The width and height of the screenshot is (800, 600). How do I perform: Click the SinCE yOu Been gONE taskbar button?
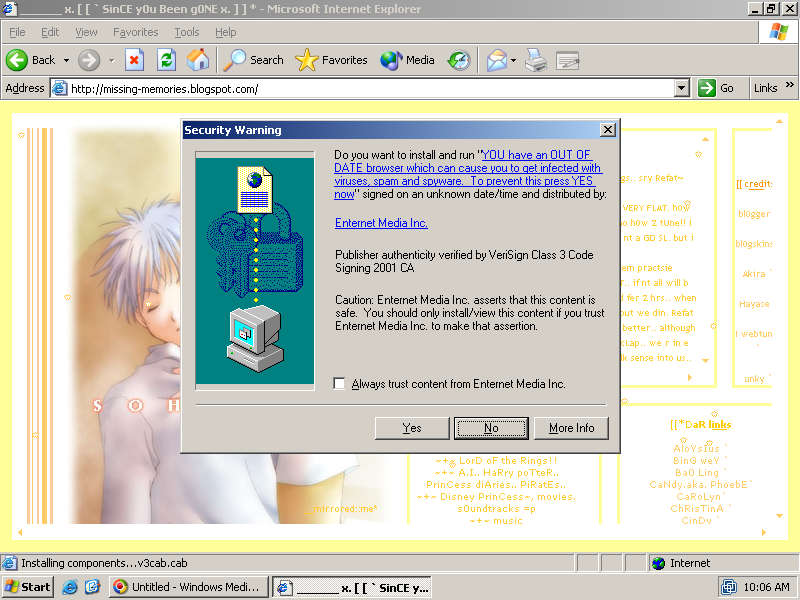(x=353, y=587)
